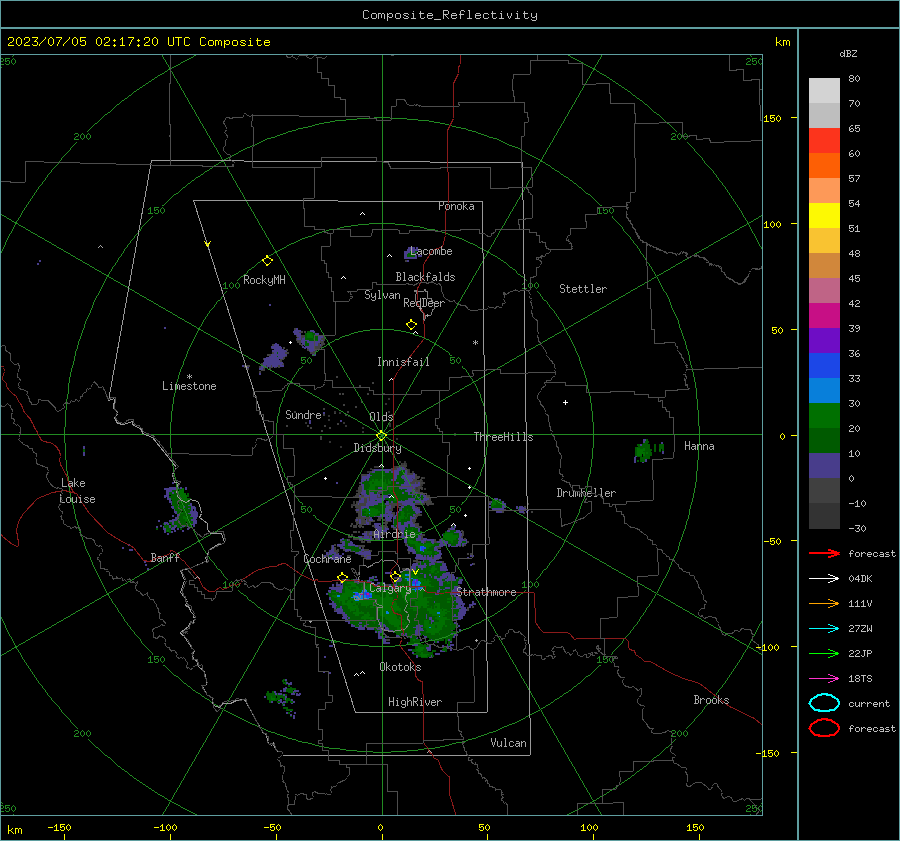Screen dimensions: 900x841
Task: Click the Vulcan label
Action: click(508, 743)
